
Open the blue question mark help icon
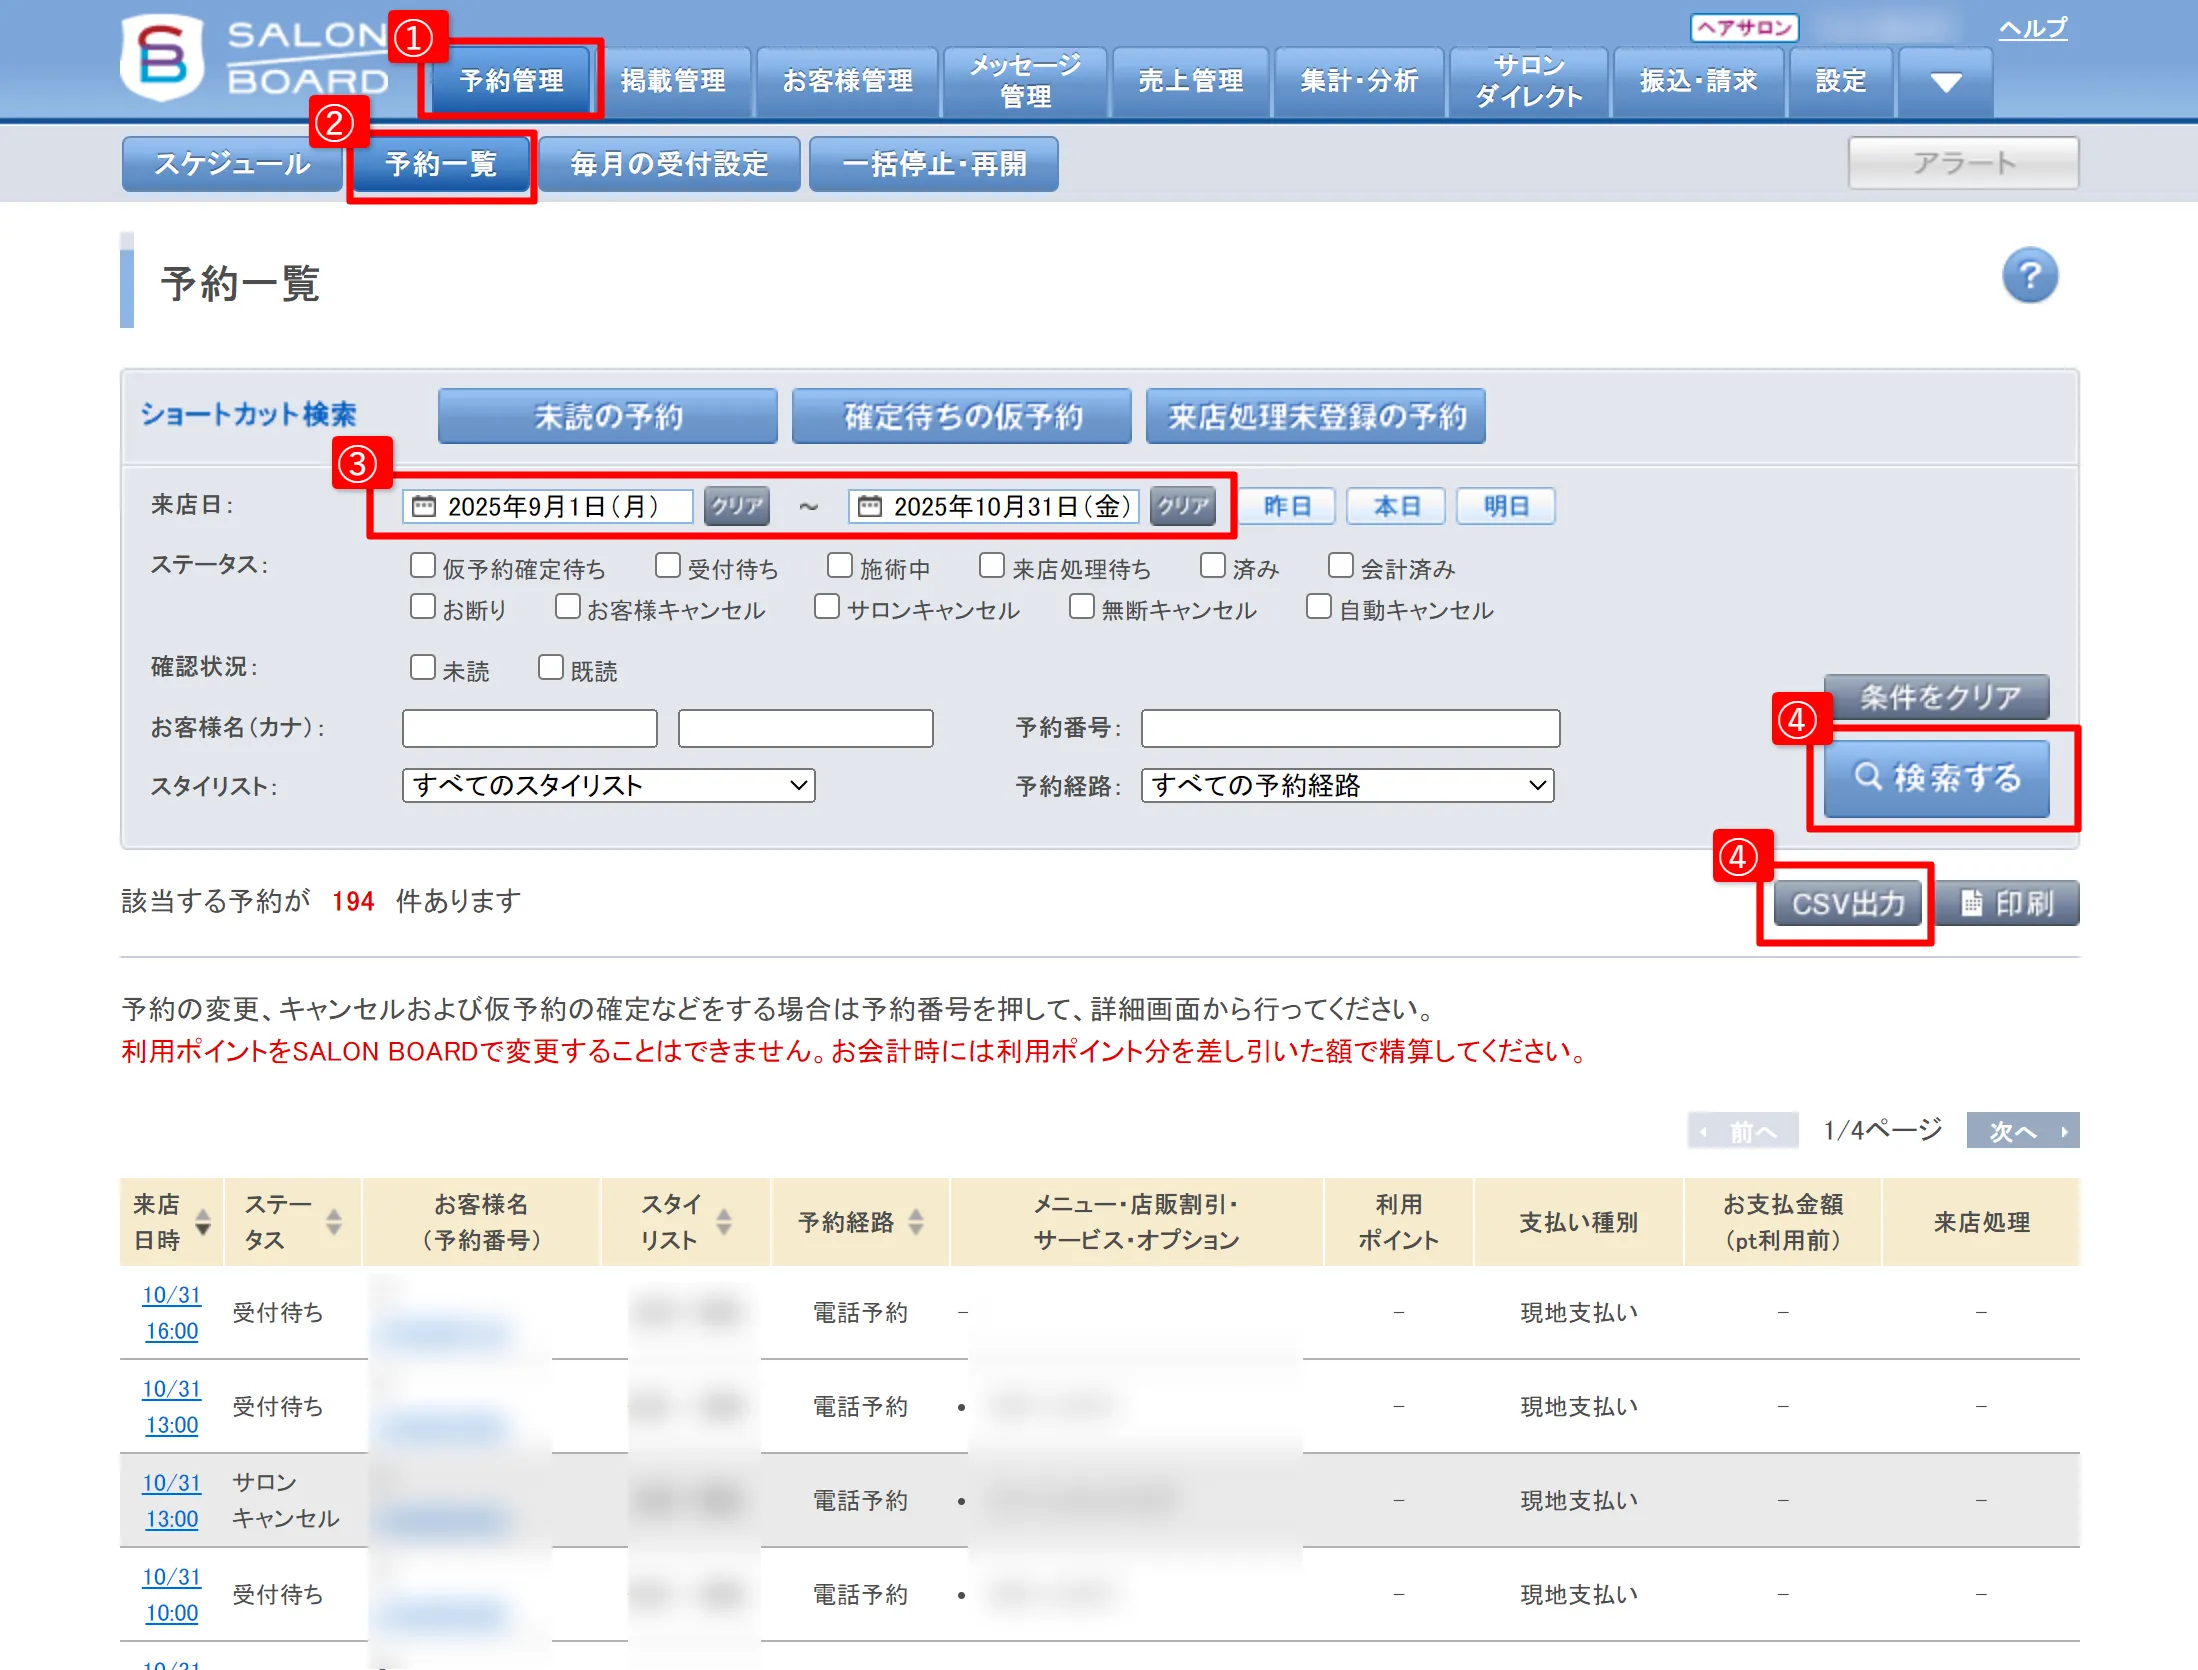(2029, 276)
